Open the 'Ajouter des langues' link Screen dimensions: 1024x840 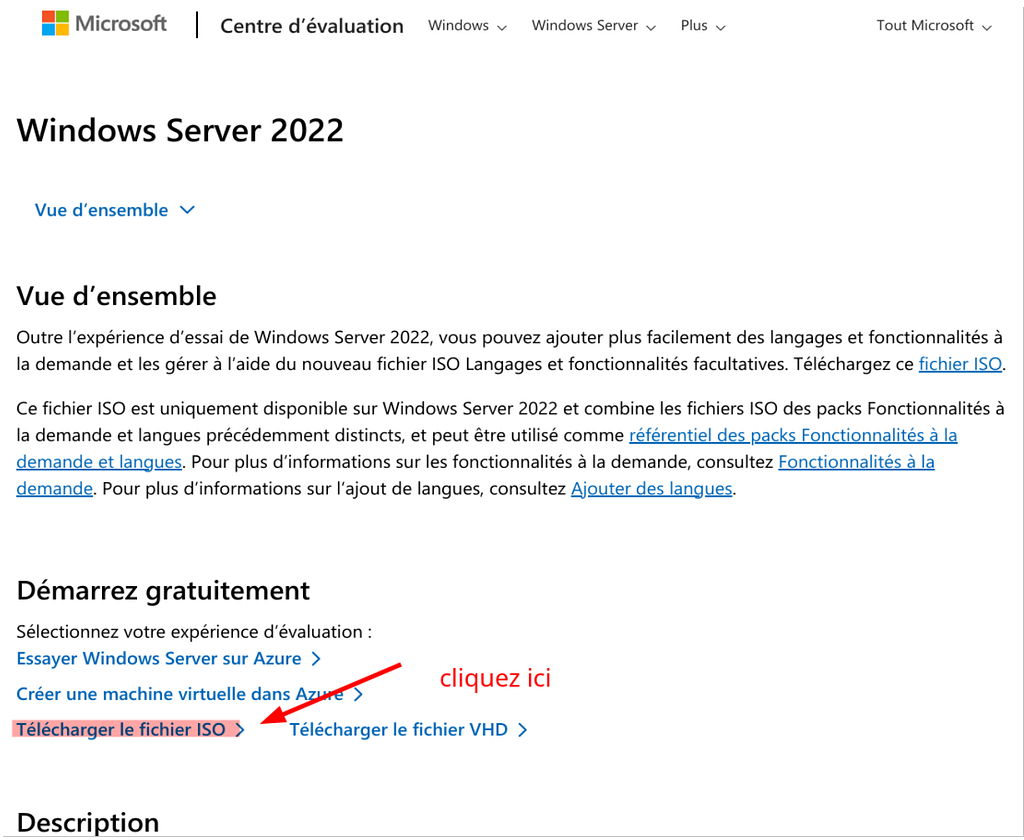point(651,489)
